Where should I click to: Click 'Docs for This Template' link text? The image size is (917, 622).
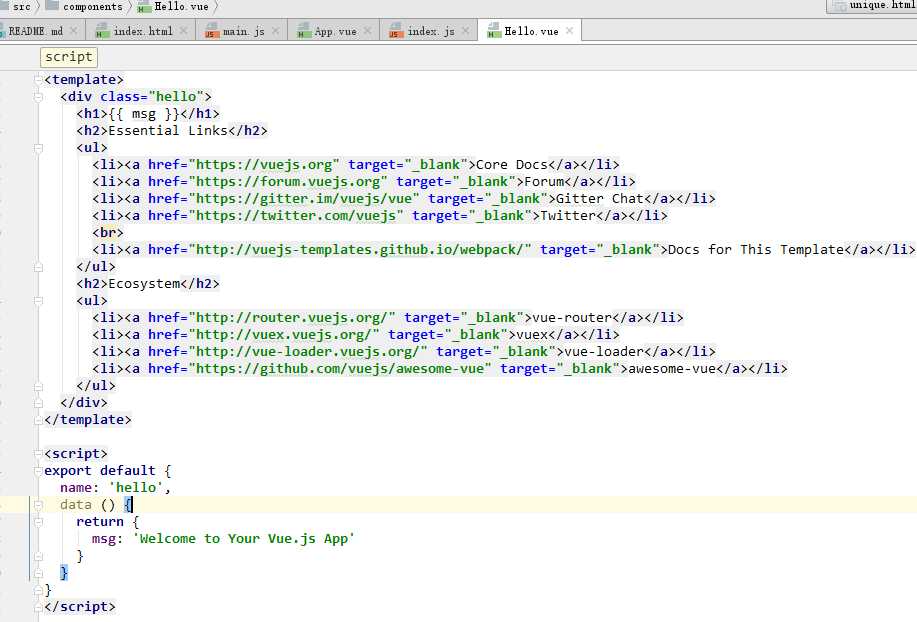pyautogui.click(x=756, y=250)
